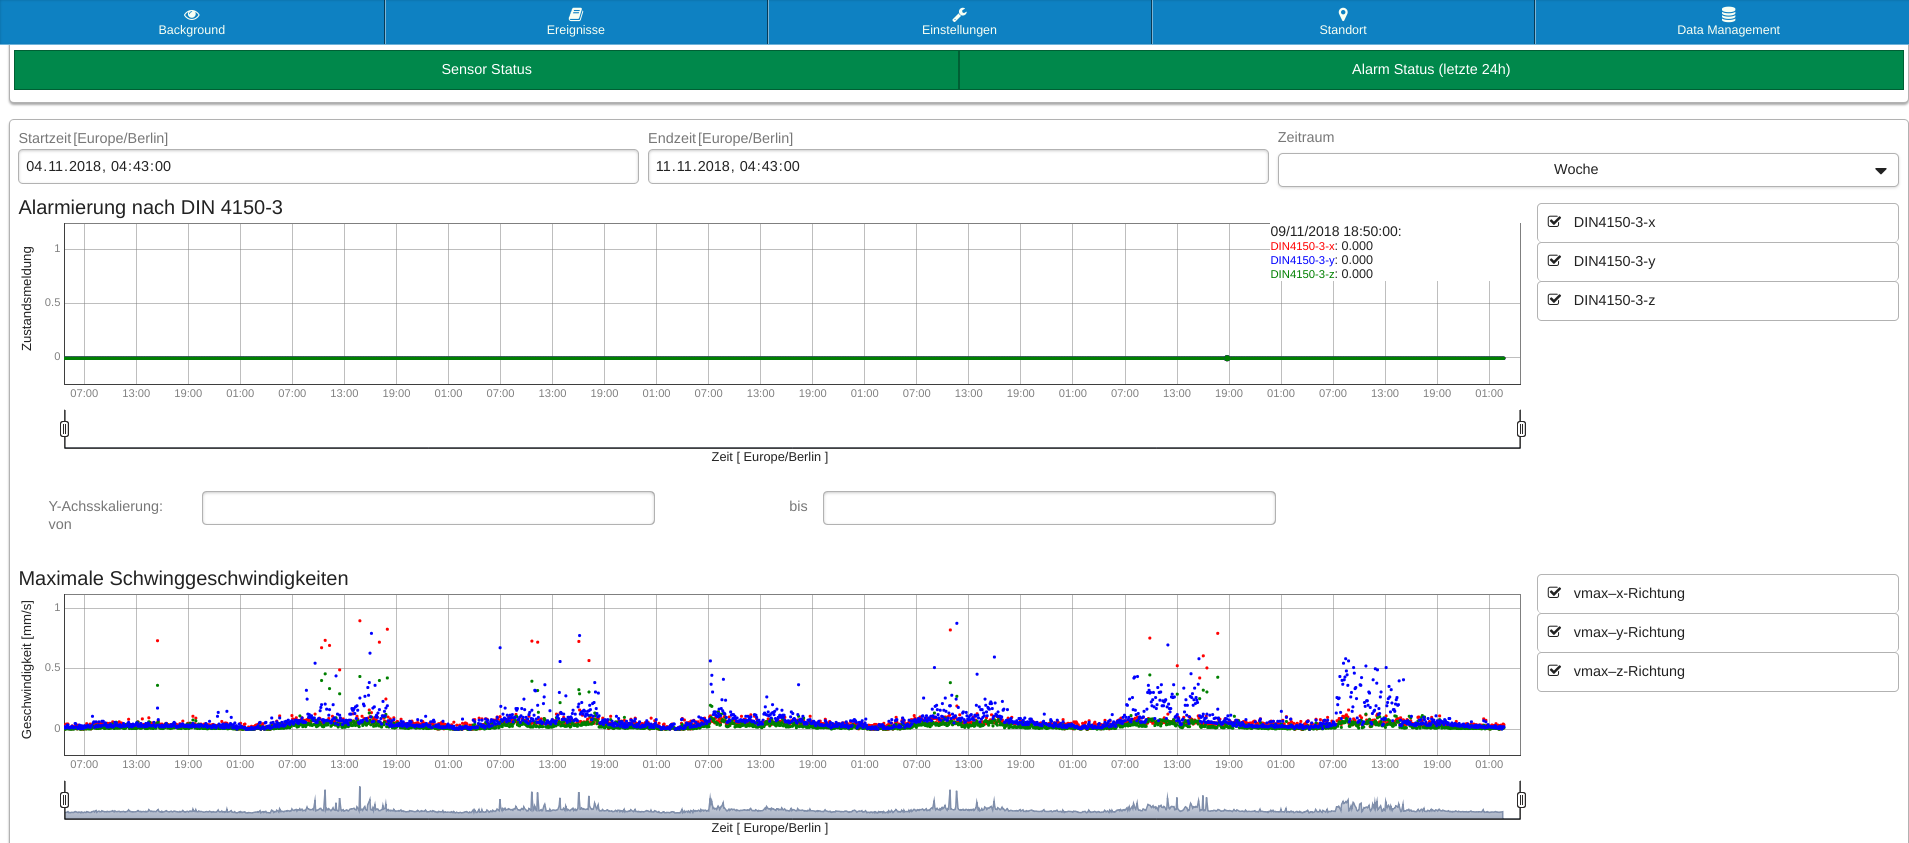Click the database icon above Data Management
This screenshot has height=843, width=1909.
tap(1728, 14)
